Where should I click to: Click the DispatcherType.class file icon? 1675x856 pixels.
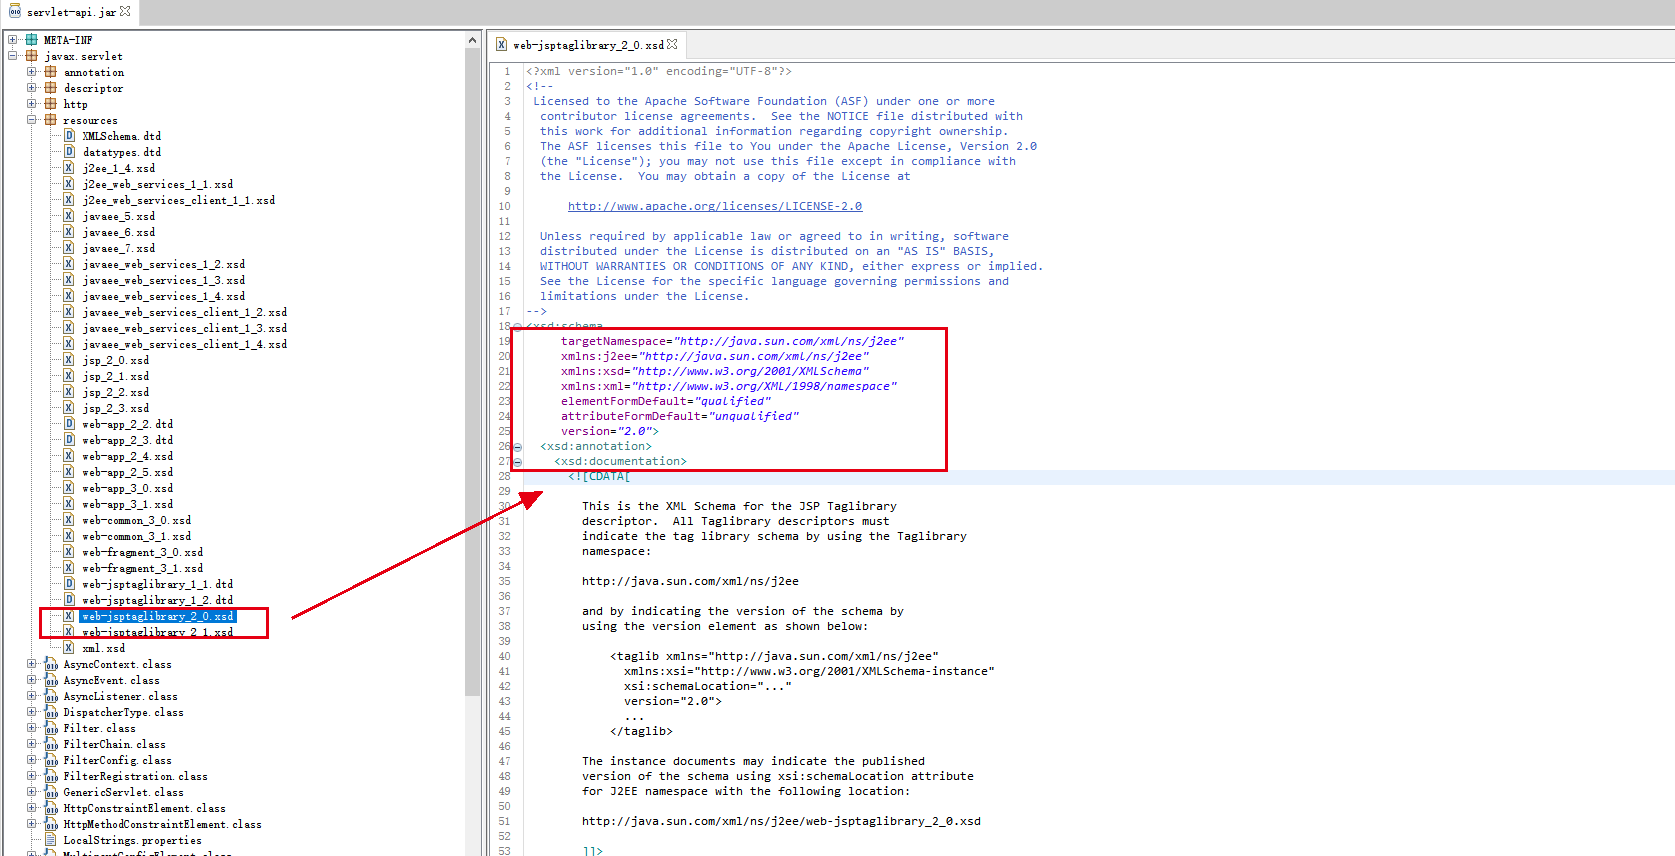(x=51, y=712)
